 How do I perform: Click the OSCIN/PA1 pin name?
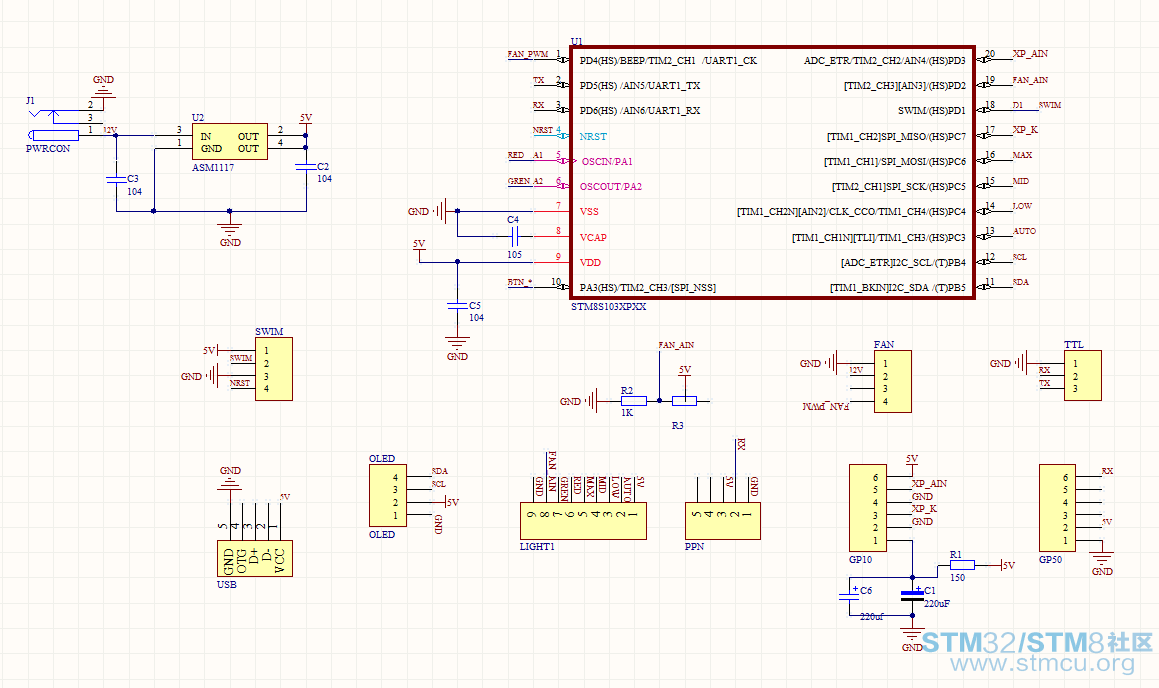coord(607,162)
